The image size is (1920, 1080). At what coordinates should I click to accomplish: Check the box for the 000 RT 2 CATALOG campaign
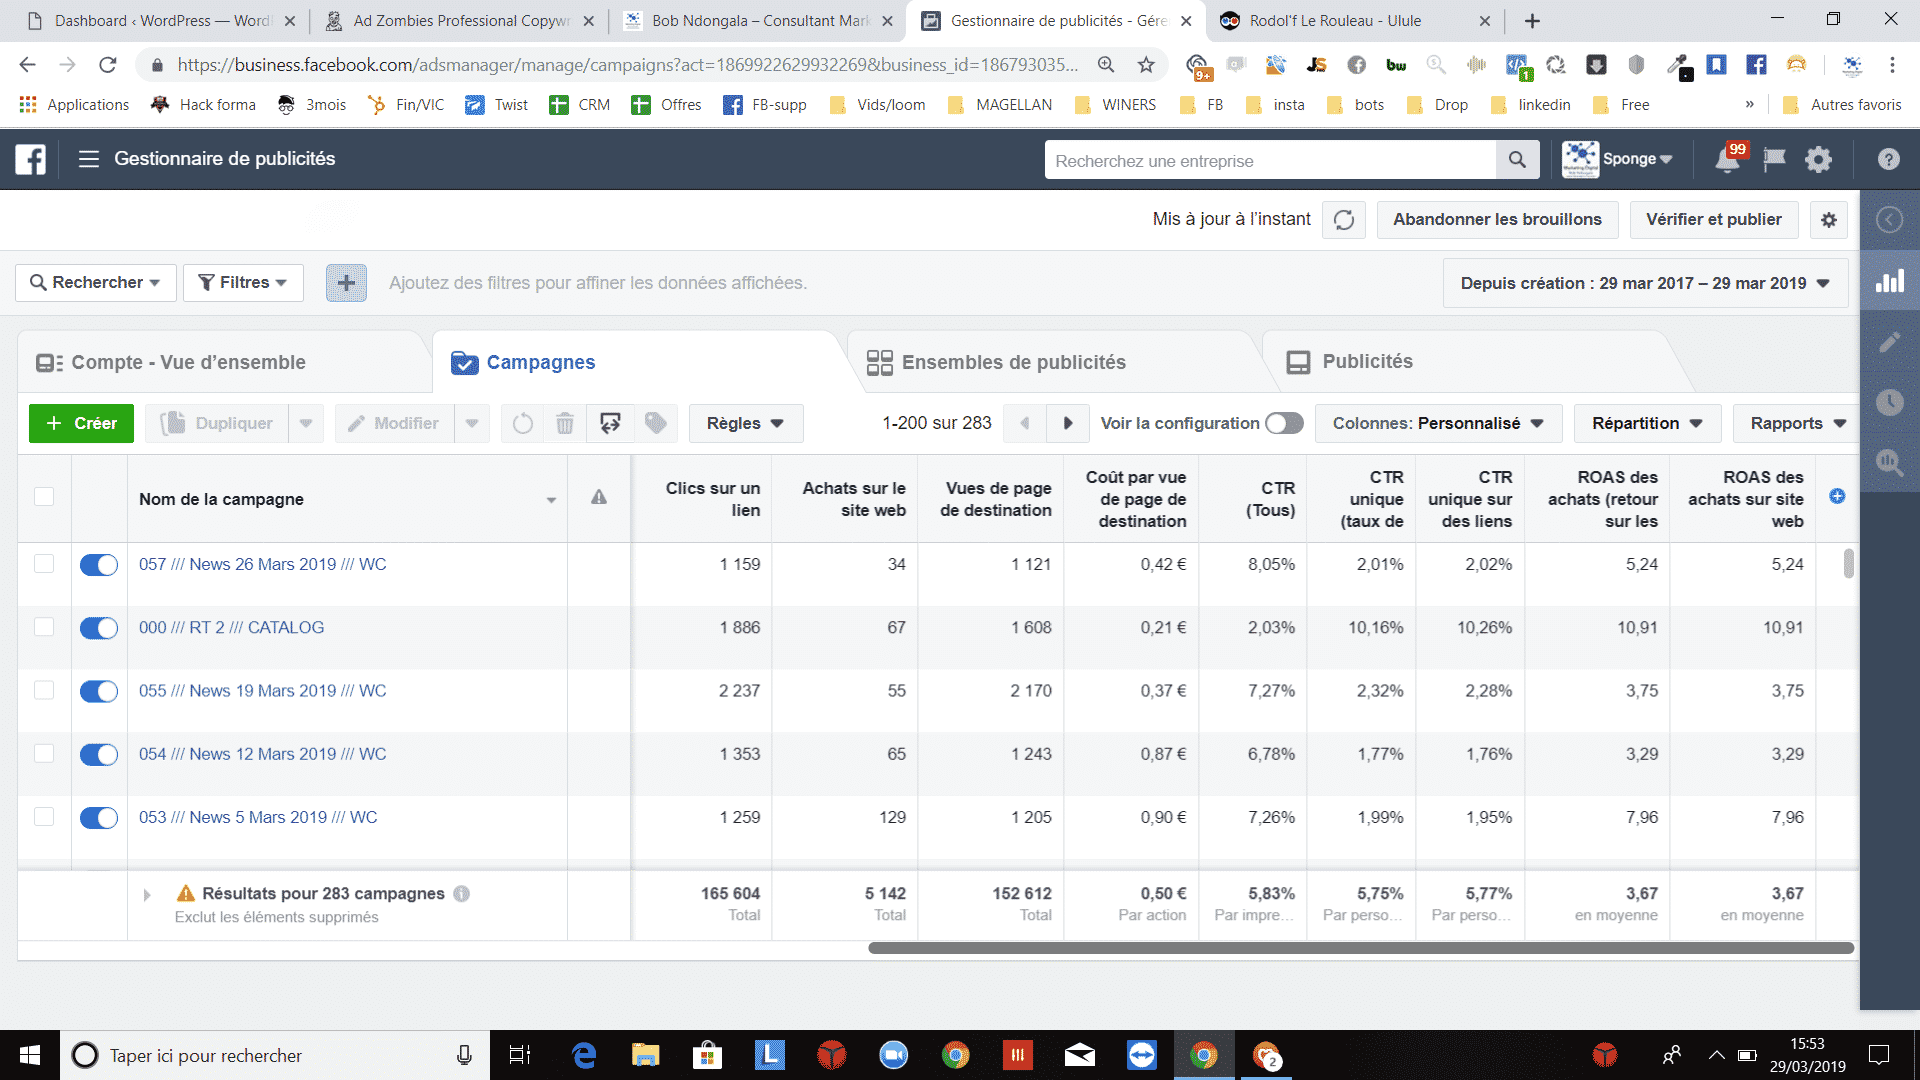44,628
